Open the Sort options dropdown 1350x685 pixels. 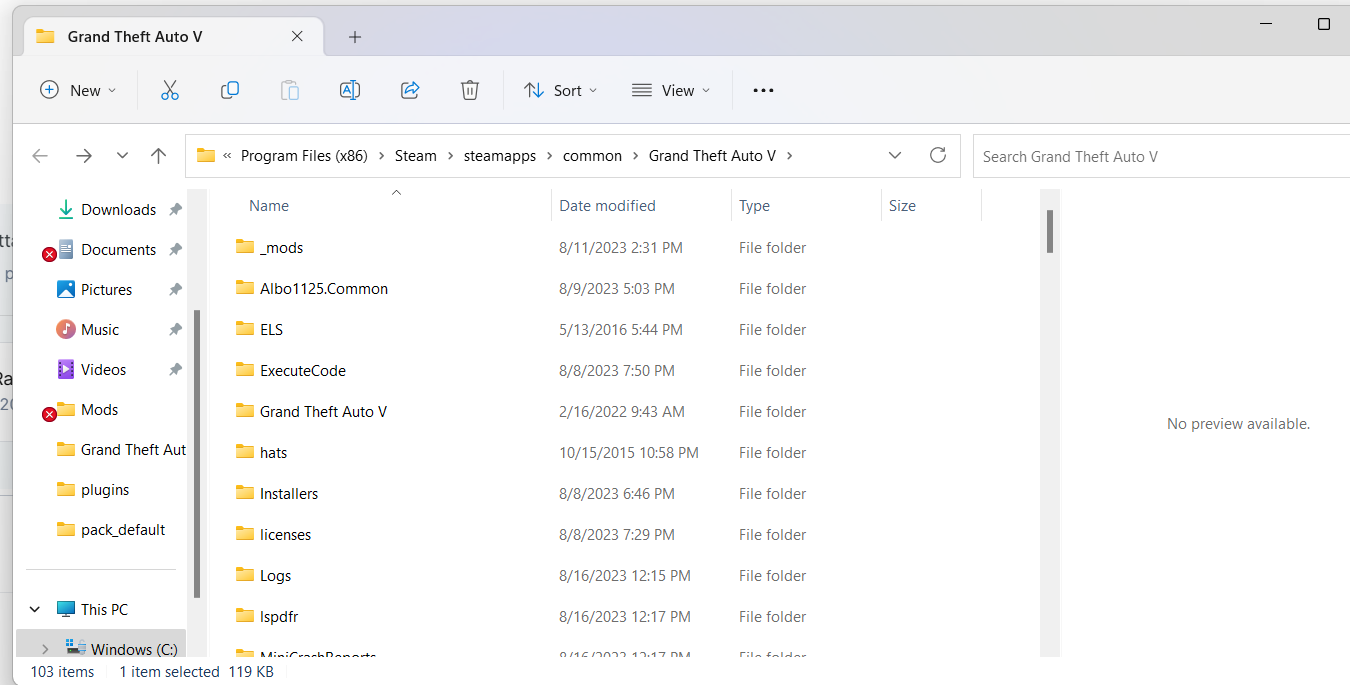pos(560,90)
